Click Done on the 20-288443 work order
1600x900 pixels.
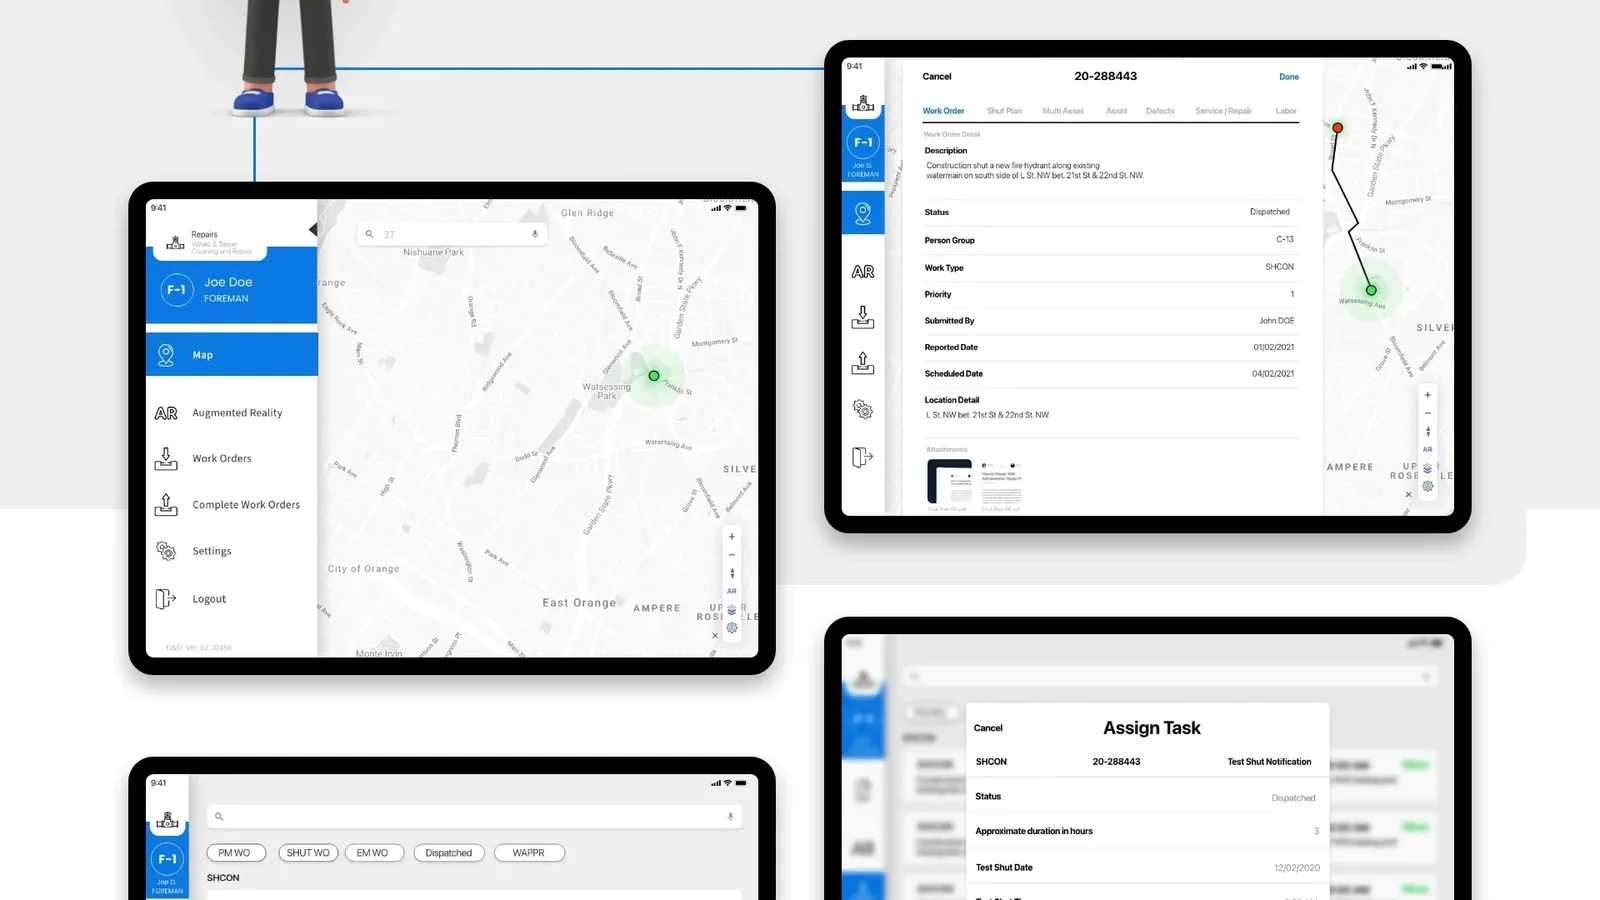(x=1289, y=77)
